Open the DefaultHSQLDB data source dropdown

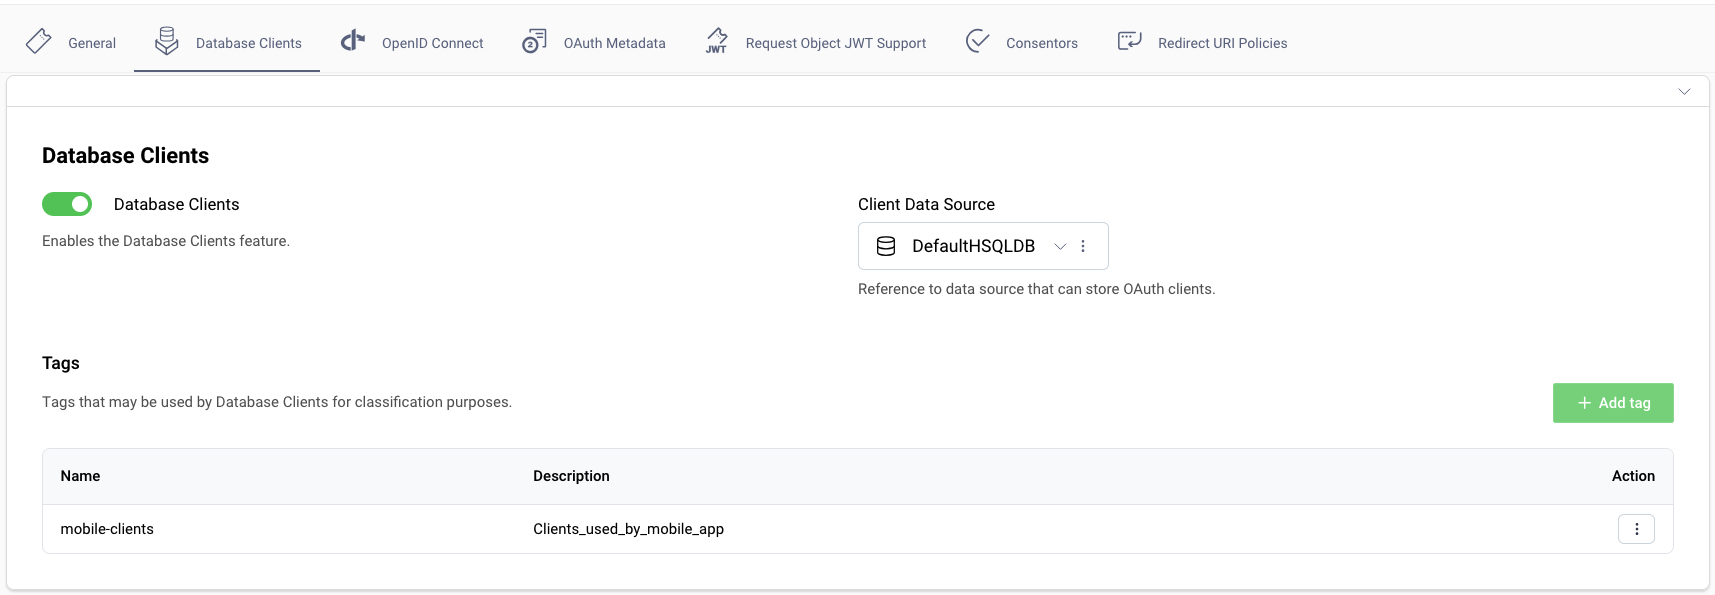click(1060, 246)
